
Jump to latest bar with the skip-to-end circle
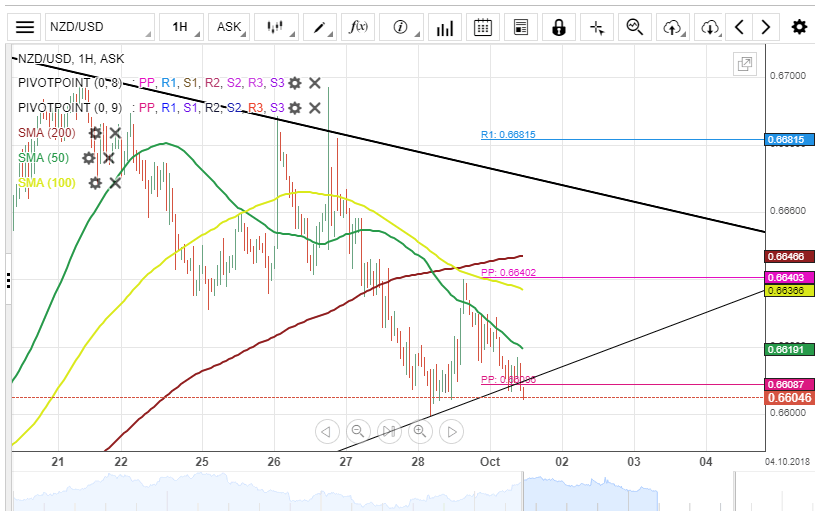pyautogui.click(x=389, y=432)
